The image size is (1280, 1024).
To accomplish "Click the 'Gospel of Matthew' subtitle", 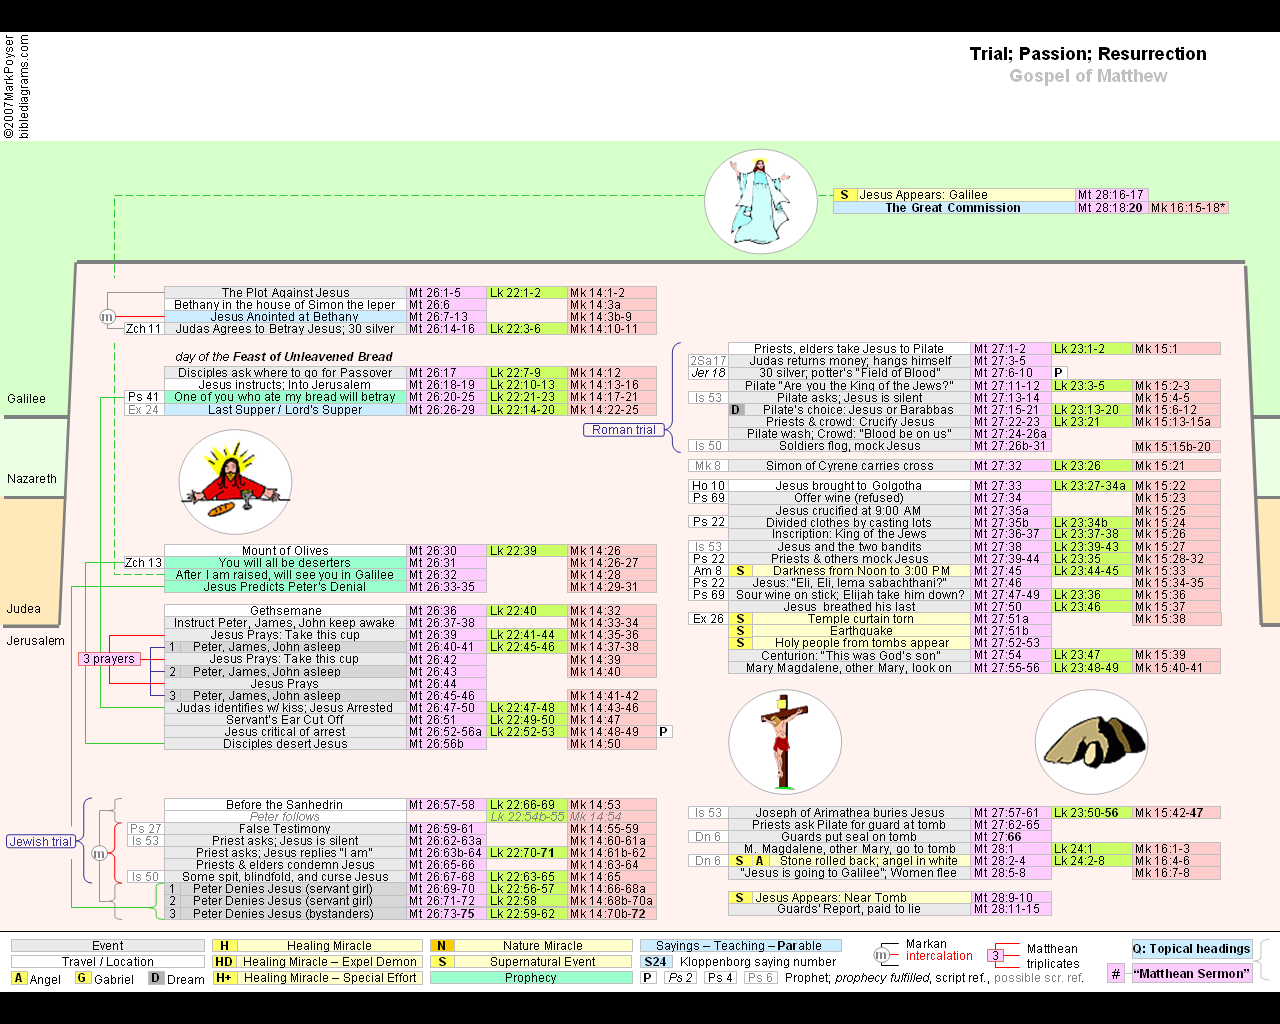I will (x=1088, y=76).
